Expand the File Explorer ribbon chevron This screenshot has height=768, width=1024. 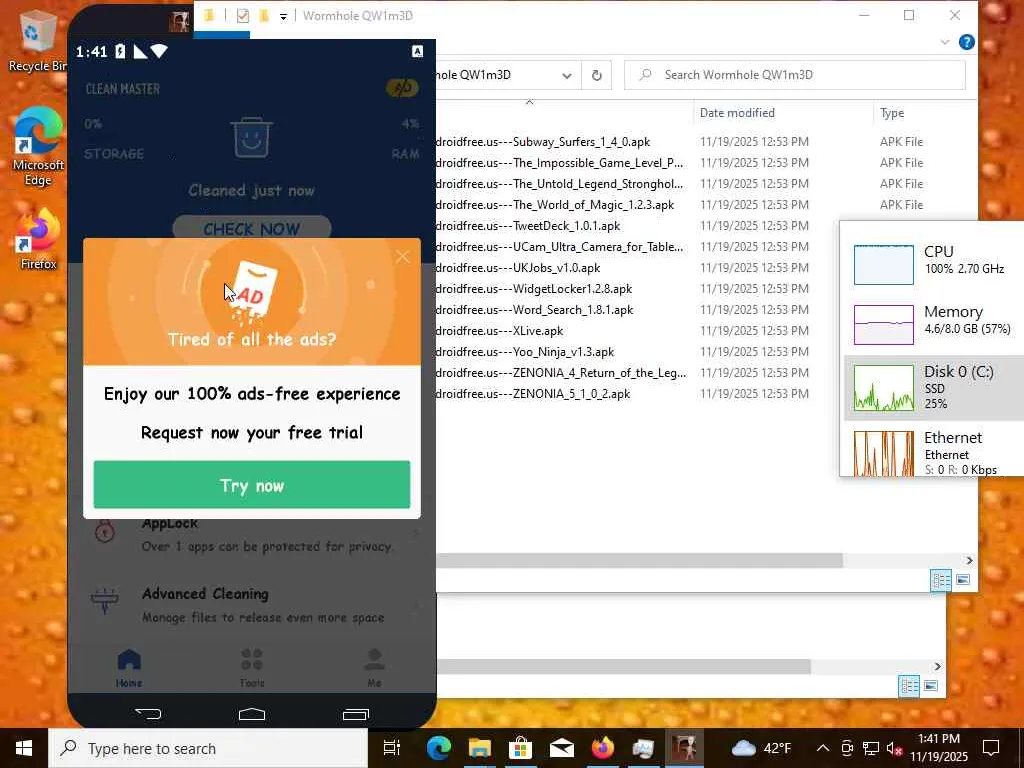[x=945, y=42]
